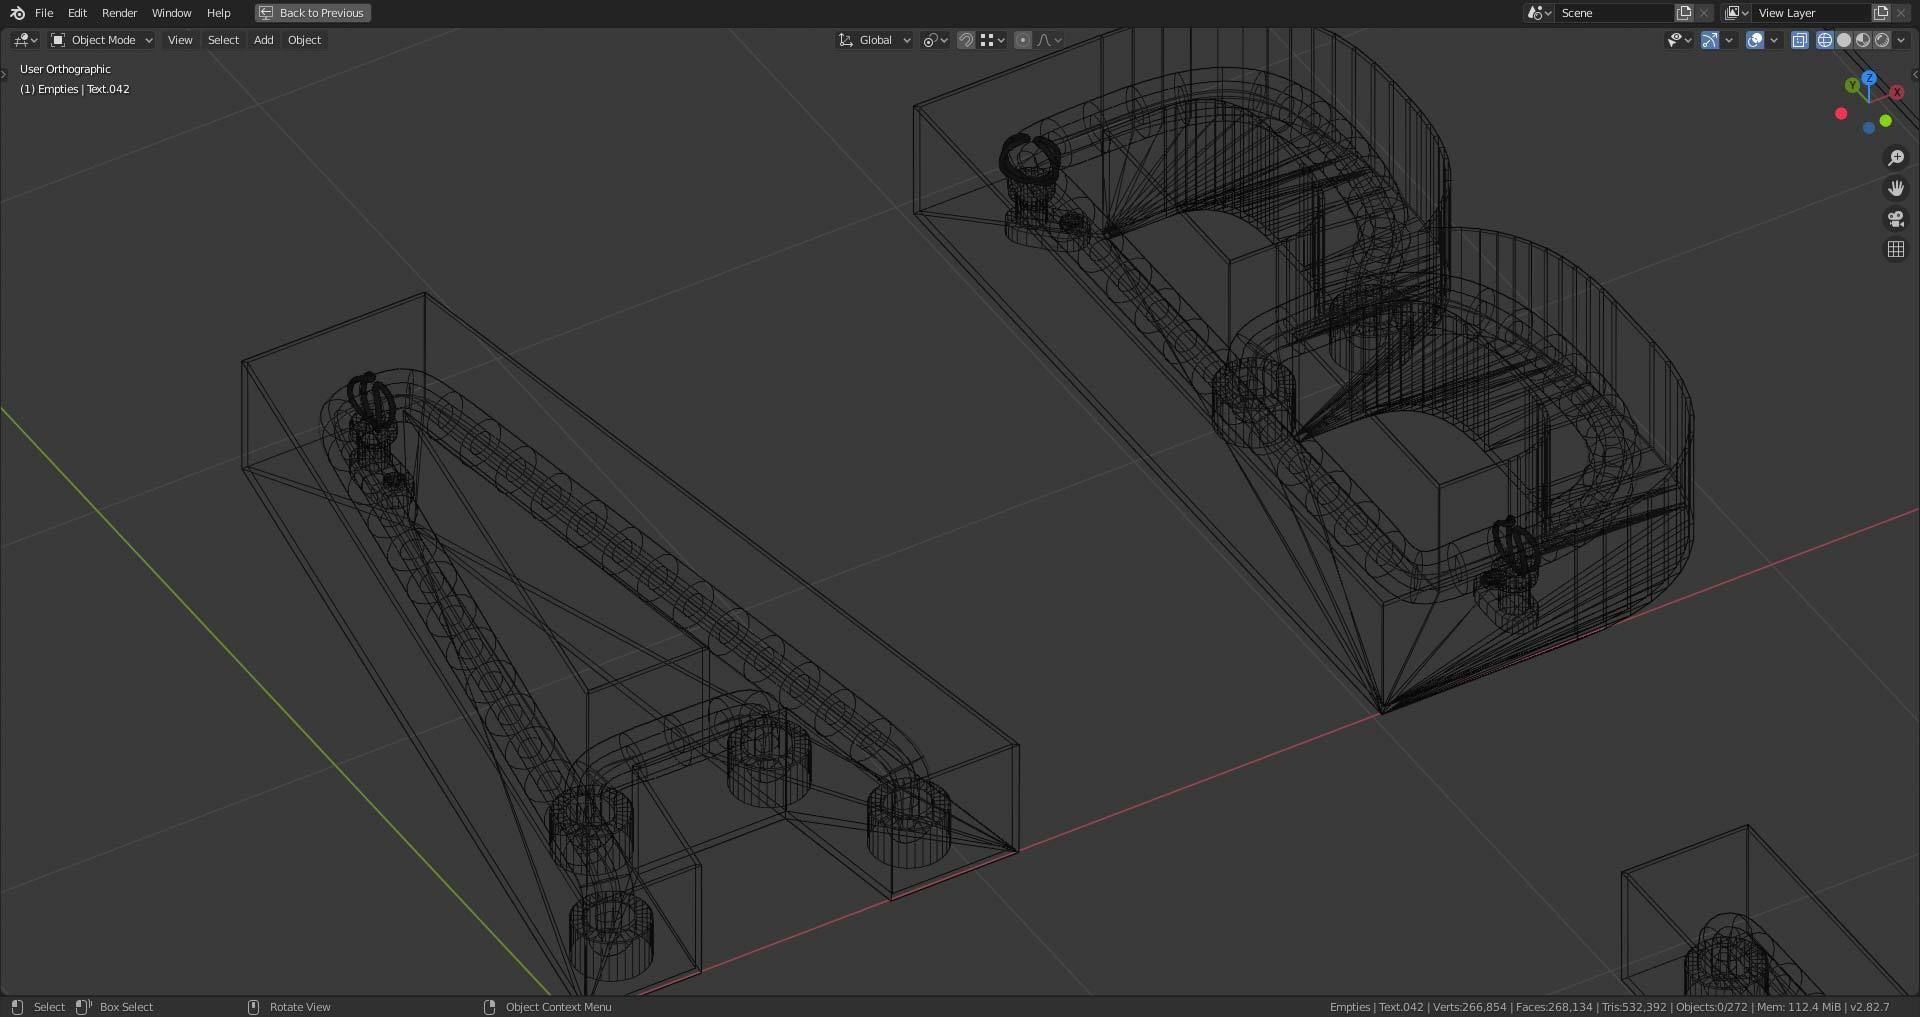
Task: Open the Global transform orientation dropdown
Action: (x=874, y=40)
